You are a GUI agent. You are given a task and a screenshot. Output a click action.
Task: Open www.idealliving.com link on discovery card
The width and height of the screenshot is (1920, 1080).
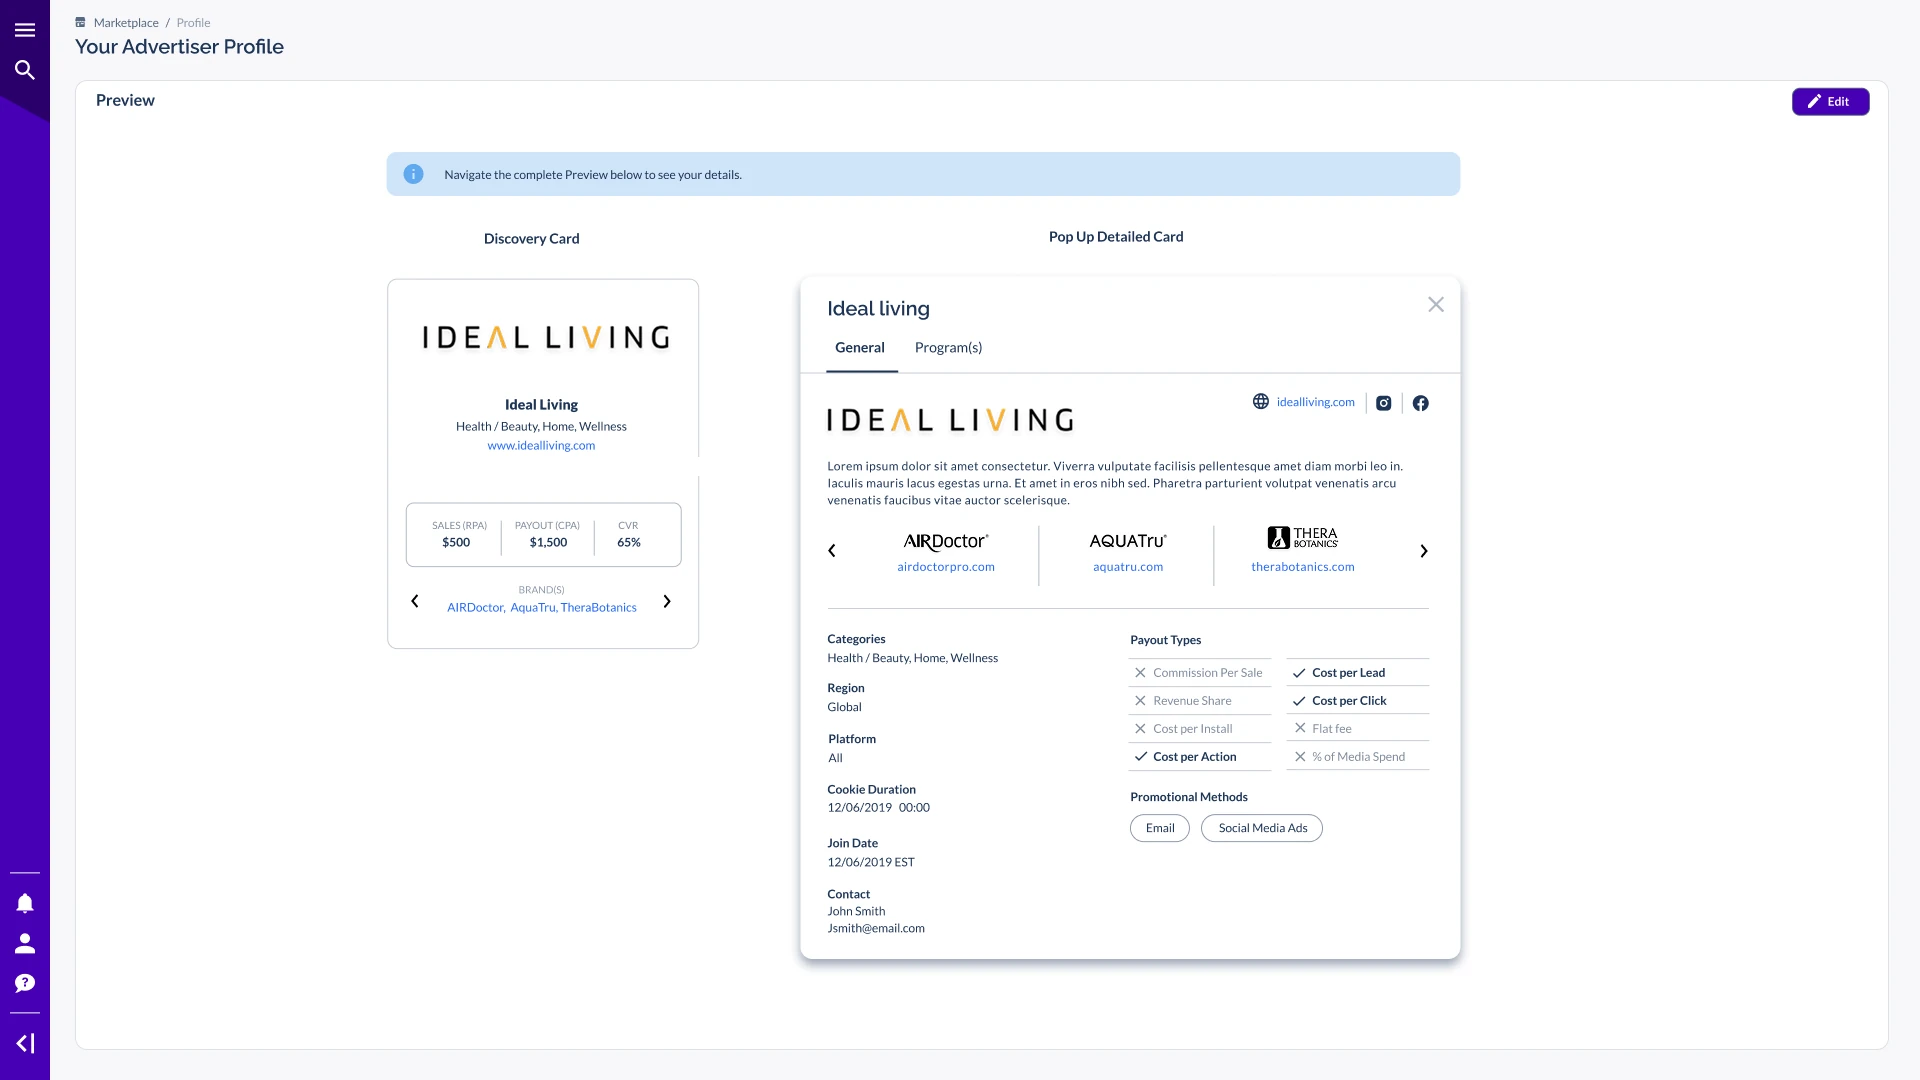click(541, 446)
